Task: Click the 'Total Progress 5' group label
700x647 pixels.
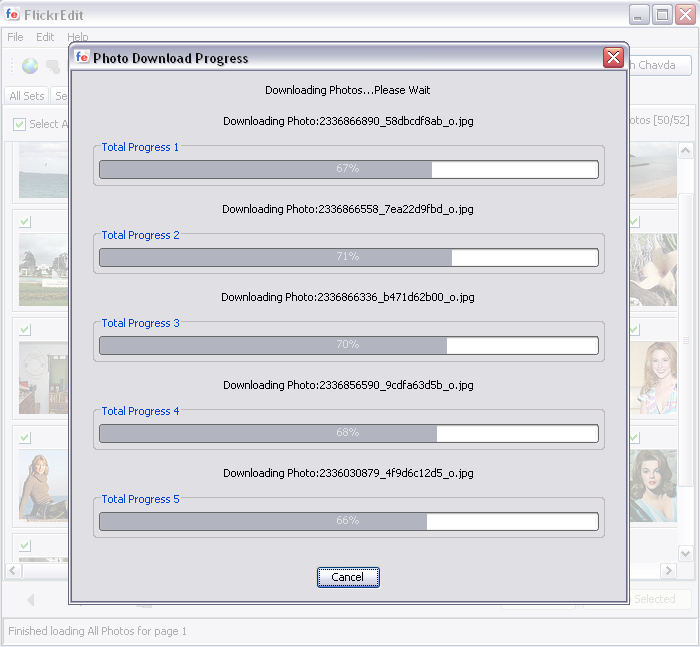Action: click(x=140, y=499)
